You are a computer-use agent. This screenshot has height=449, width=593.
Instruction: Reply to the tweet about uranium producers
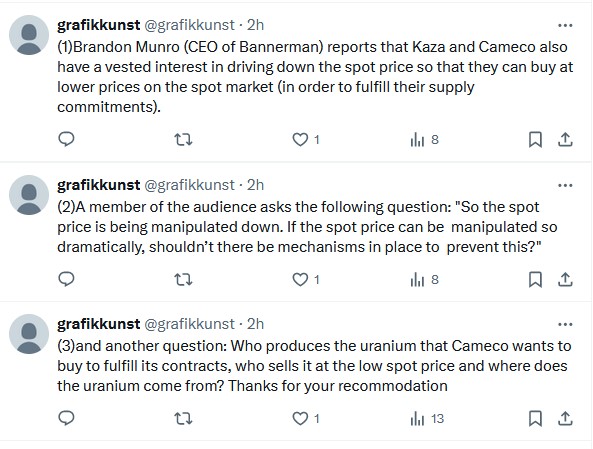pos(67,418)
